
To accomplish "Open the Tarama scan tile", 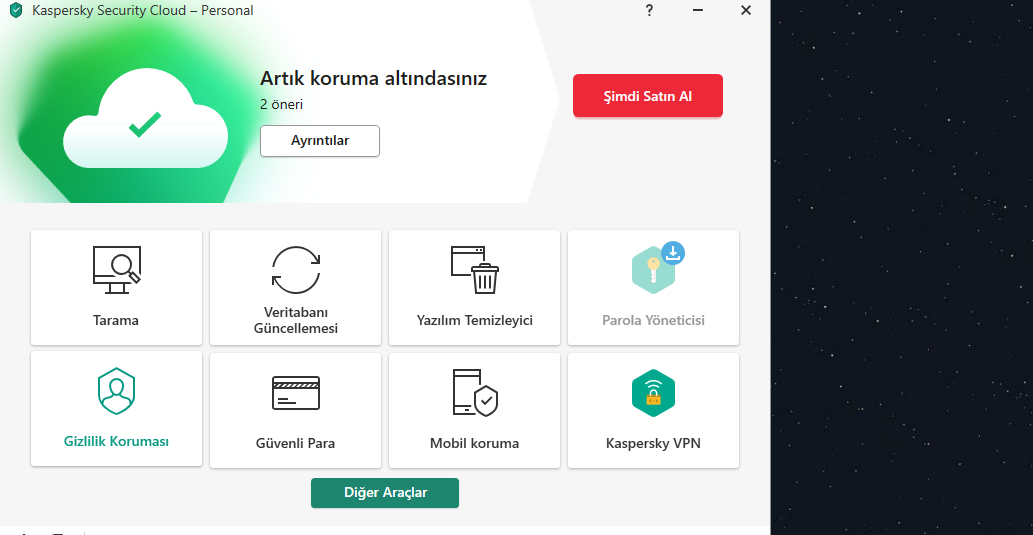I will [116, 287].
